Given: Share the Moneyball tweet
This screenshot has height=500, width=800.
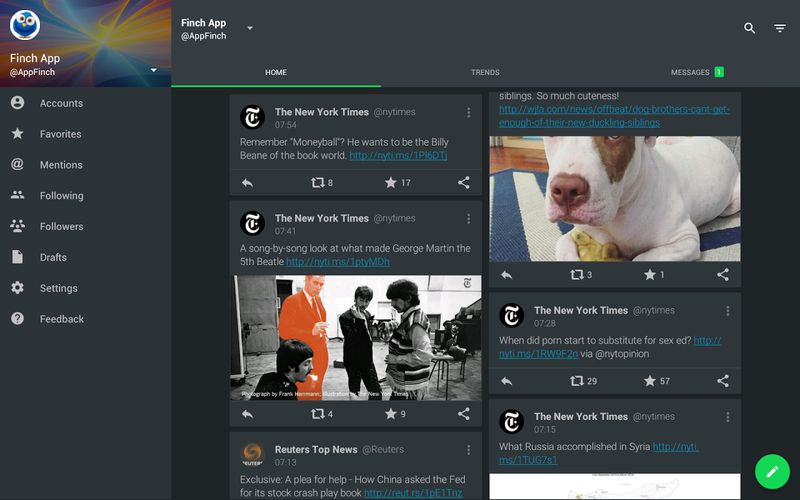Looking at the screenshot, I should (x=463, y=183).
